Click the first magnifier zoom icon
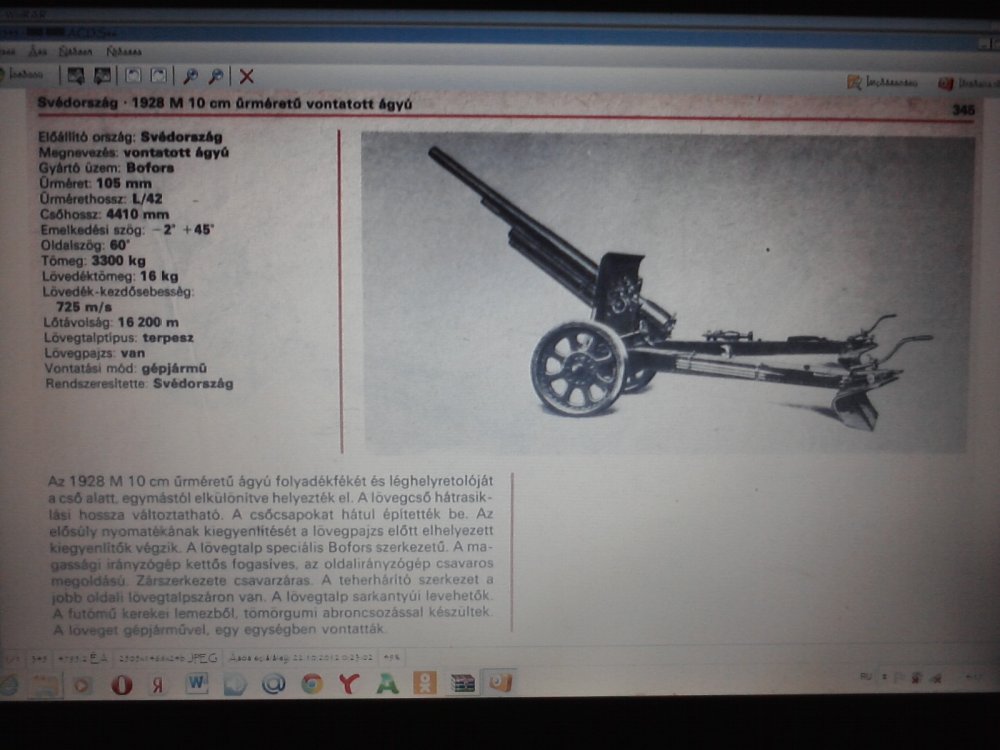 (190, 77)
